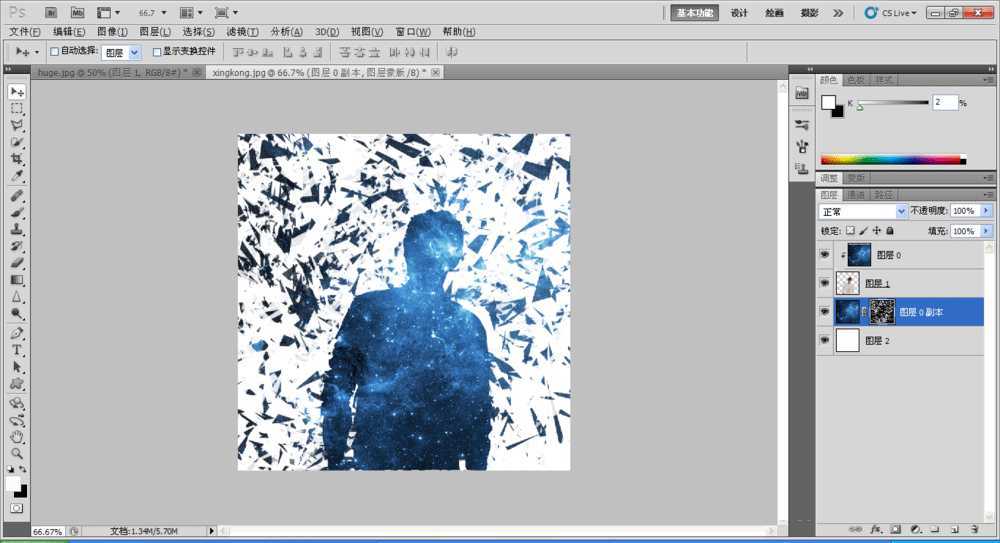Image resolution: width=1000 pixels, height=543 pixels.
Task: Select the Type (T) tool
Action: tap(17, 350)
